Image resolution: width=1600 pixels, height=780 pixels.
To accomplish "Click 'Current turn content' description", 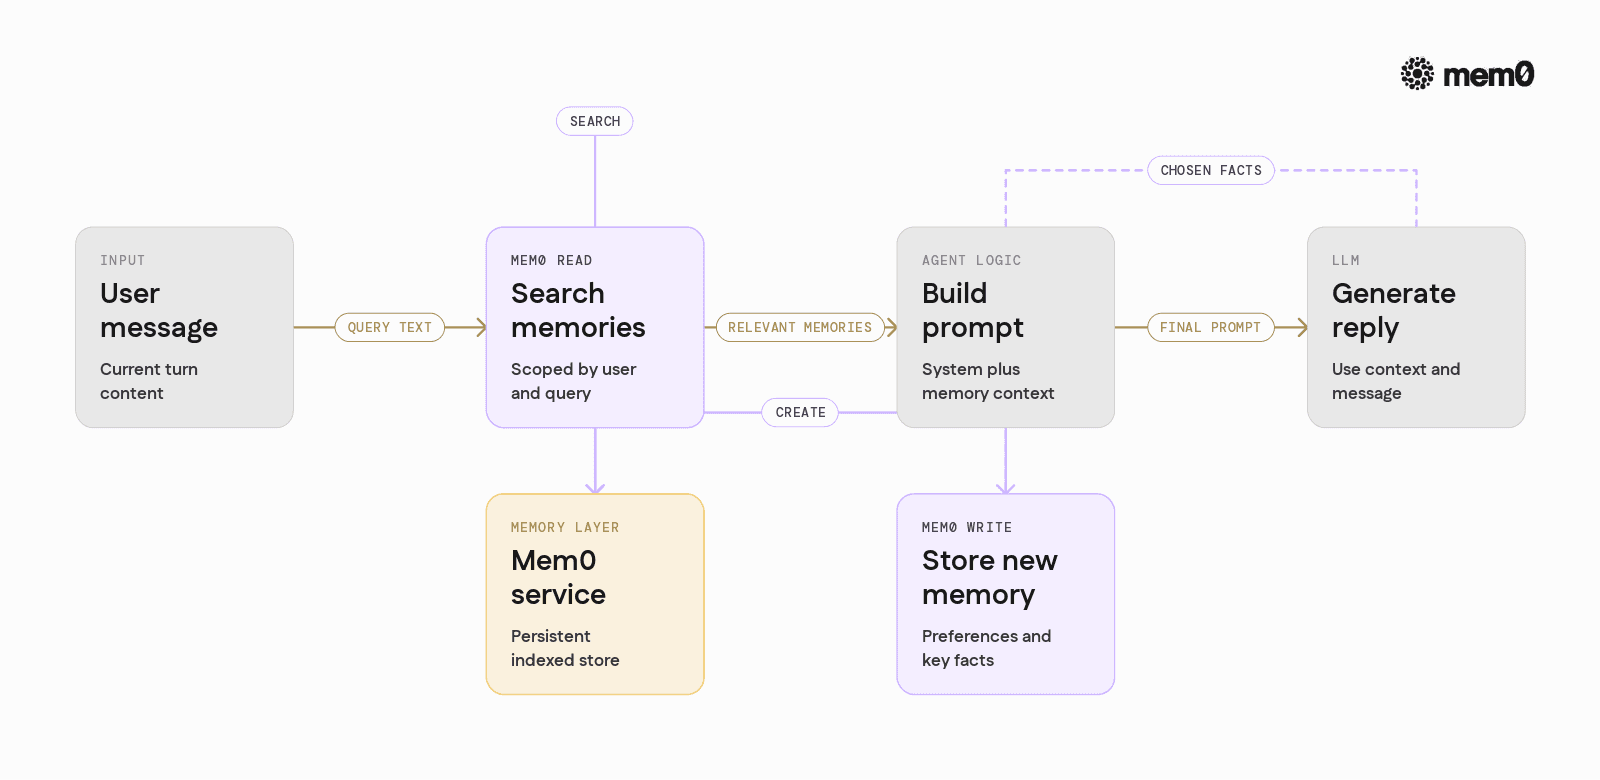I will pyautogui.click(x=149, y=381).
